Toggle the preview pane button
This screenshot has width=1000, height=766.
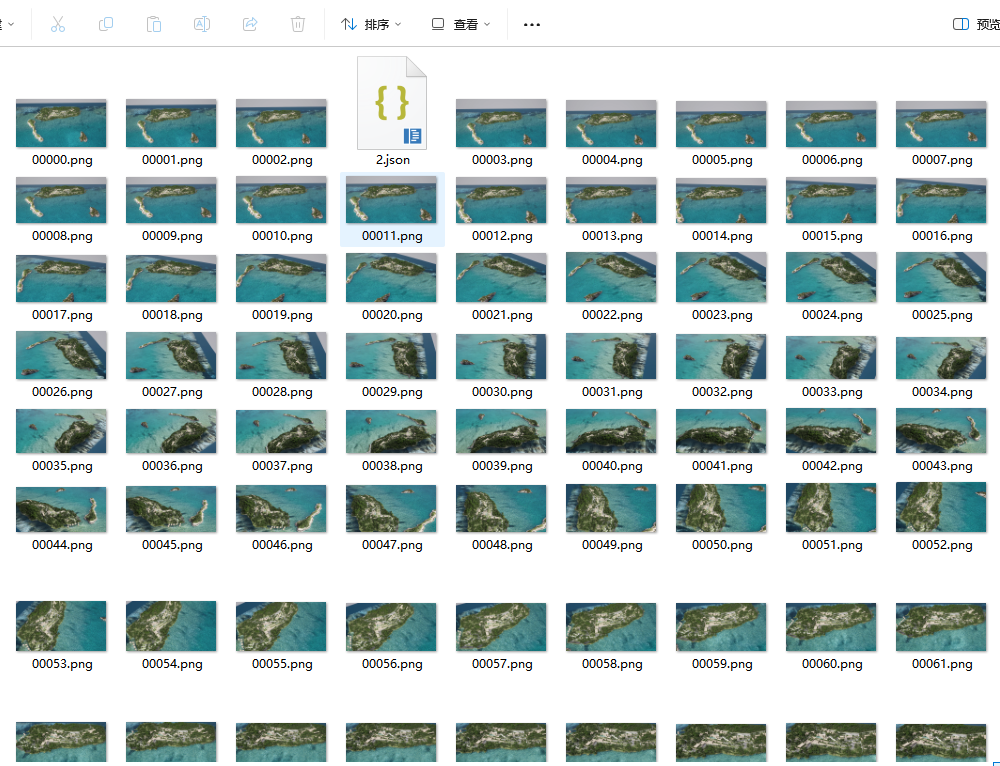[x=976, y=24]
